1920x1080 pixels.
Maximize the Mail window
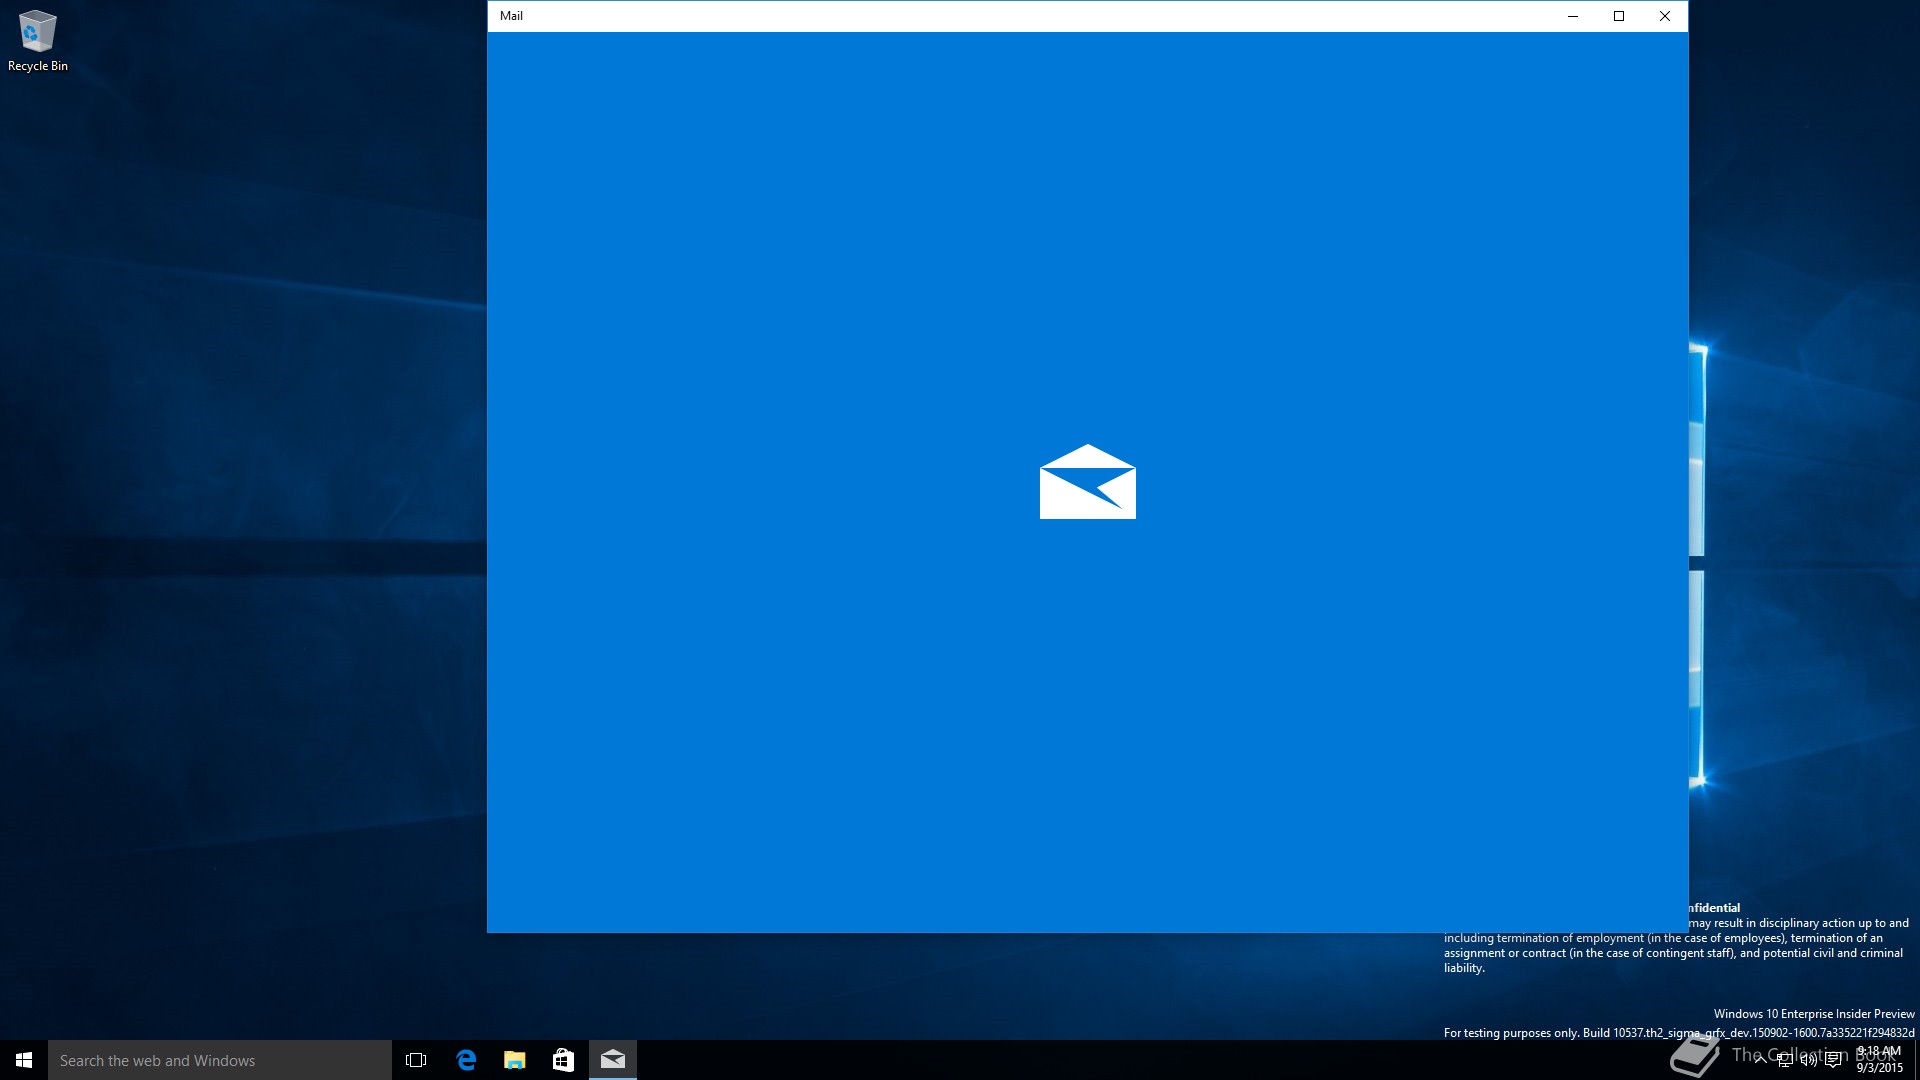click(x=1619, y=16)
